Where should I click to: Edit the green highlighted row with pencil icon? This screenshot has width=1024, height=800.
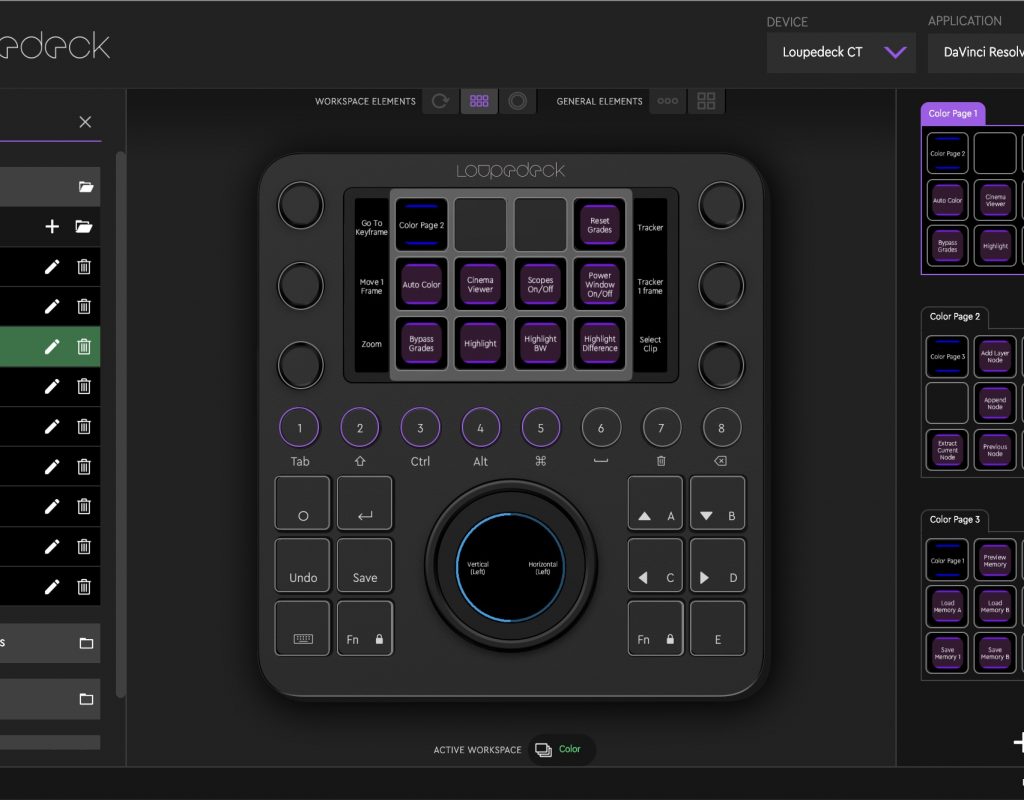pos(52,346)
